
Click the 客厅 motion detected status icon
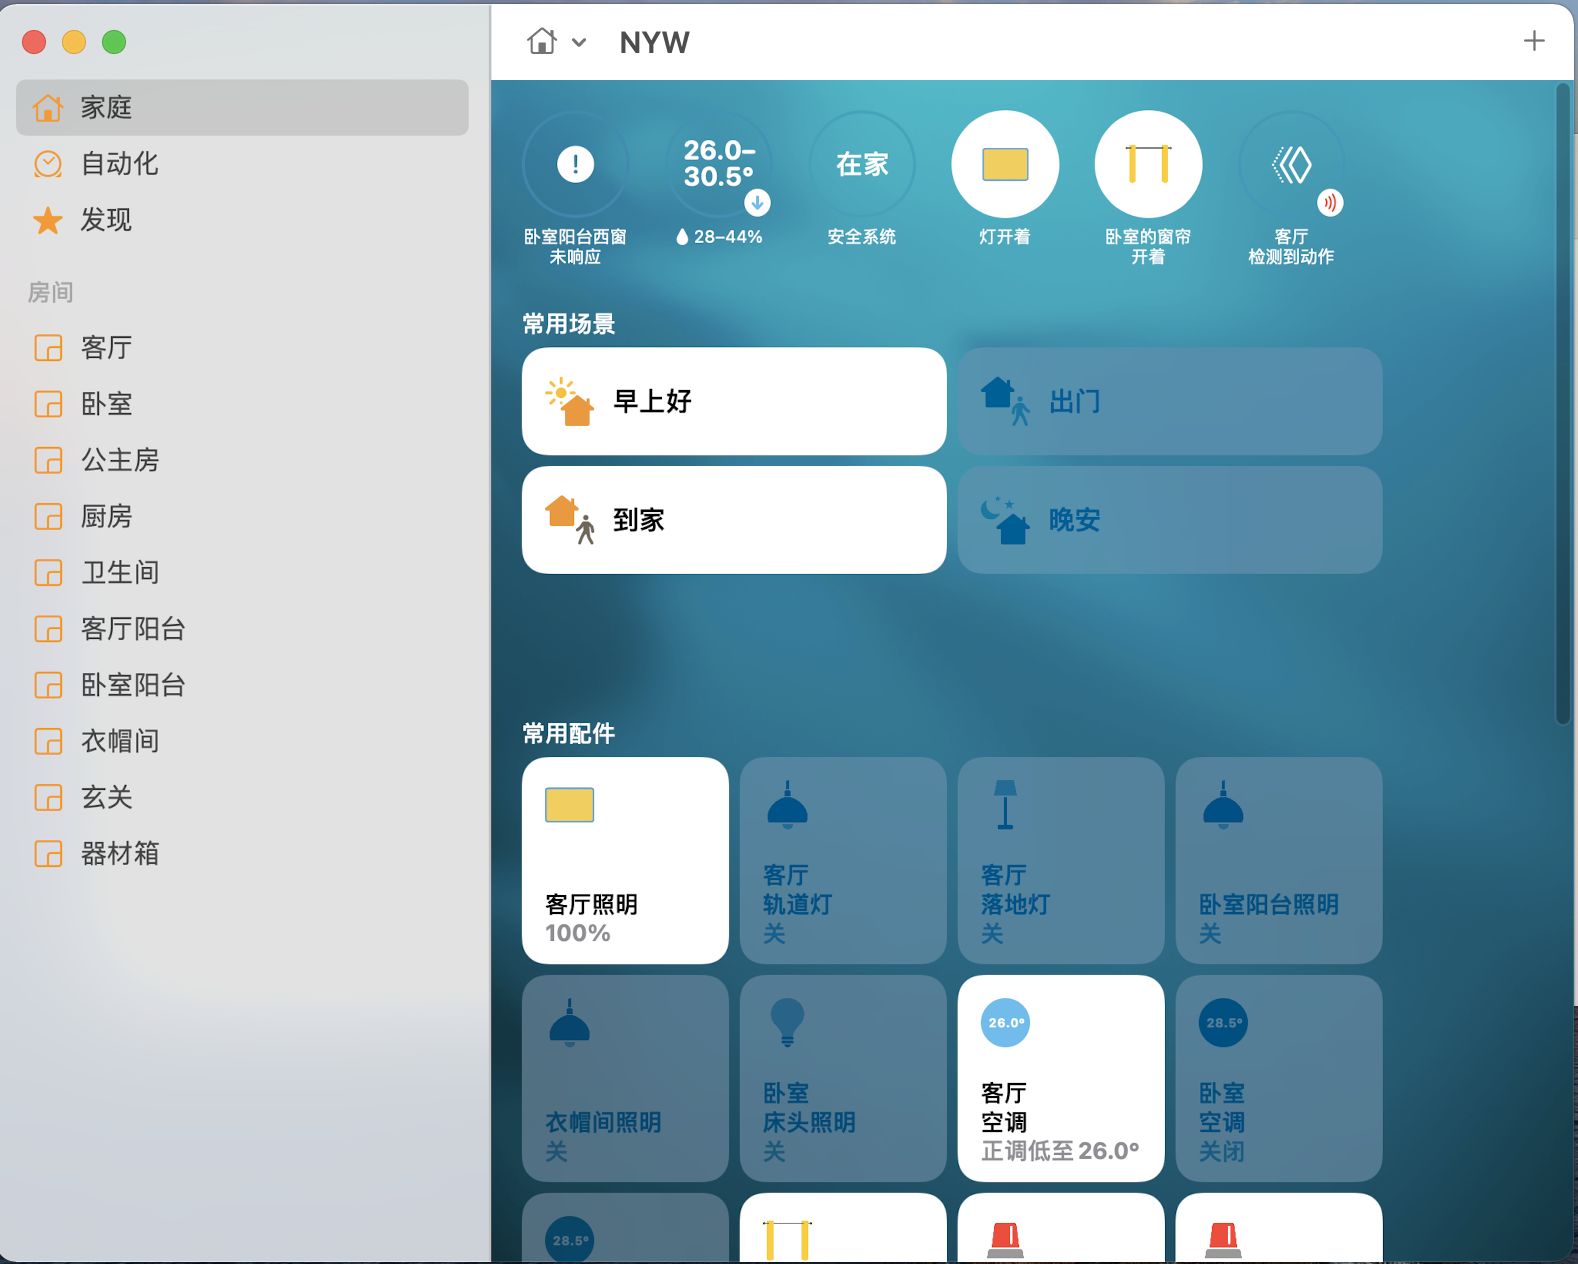tap(1291, 164)
